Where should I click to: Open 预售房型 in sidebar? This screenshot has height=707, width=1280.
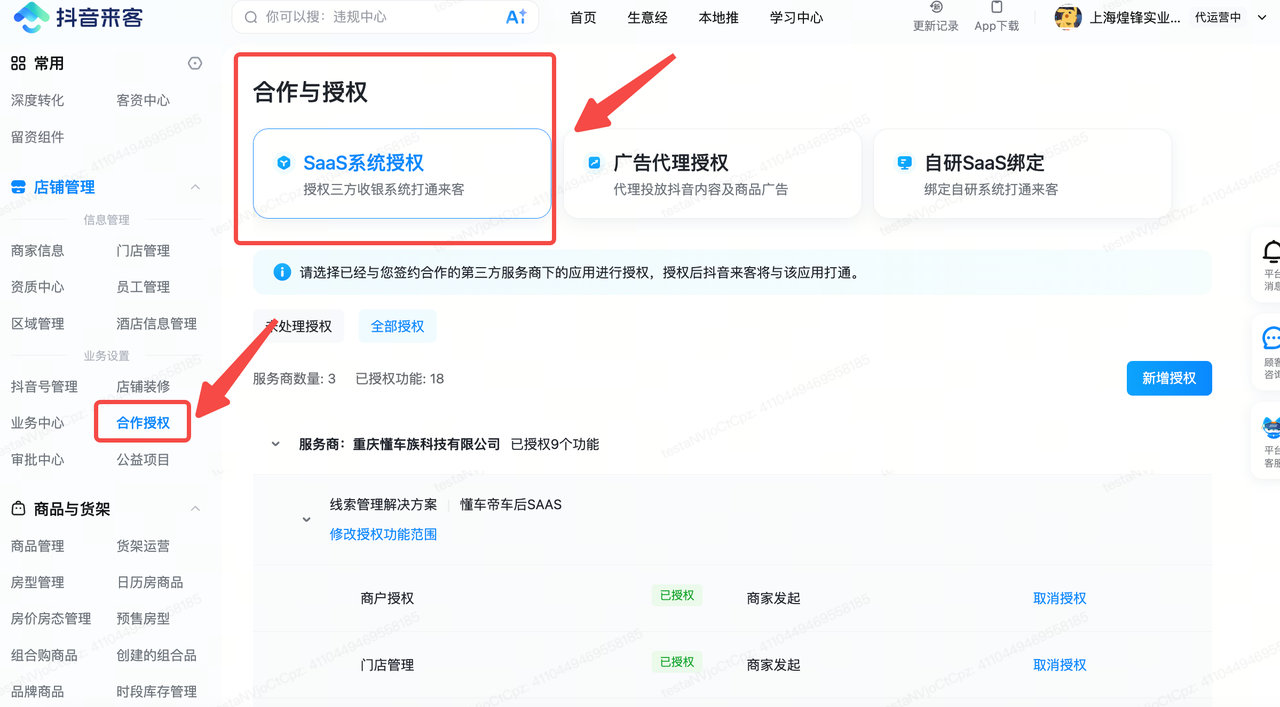pyautogui.click(x=143, y=619)
